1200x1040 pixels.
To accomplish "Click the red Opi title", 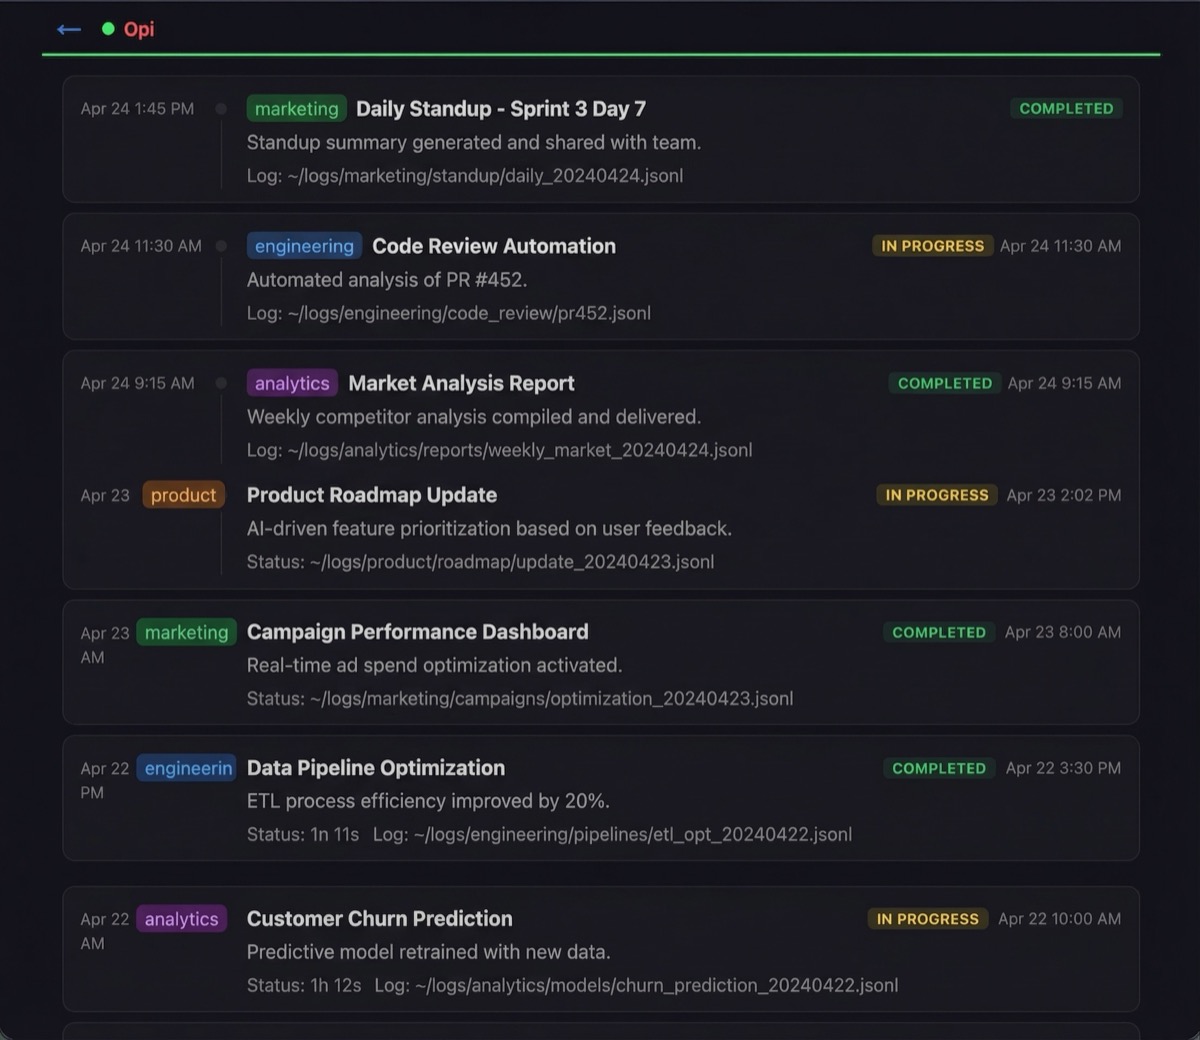I will pyautogui.click(x=139, y=29).
